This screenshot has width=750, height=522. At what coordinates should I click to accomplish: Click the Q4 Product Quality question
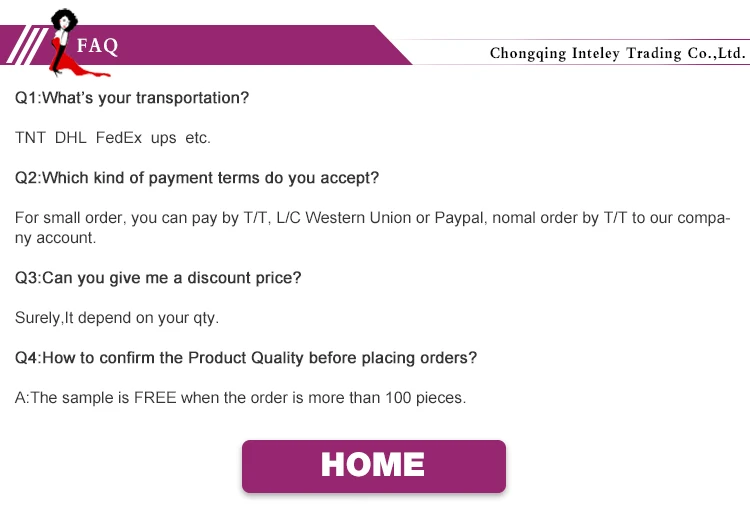pos(246,358)
